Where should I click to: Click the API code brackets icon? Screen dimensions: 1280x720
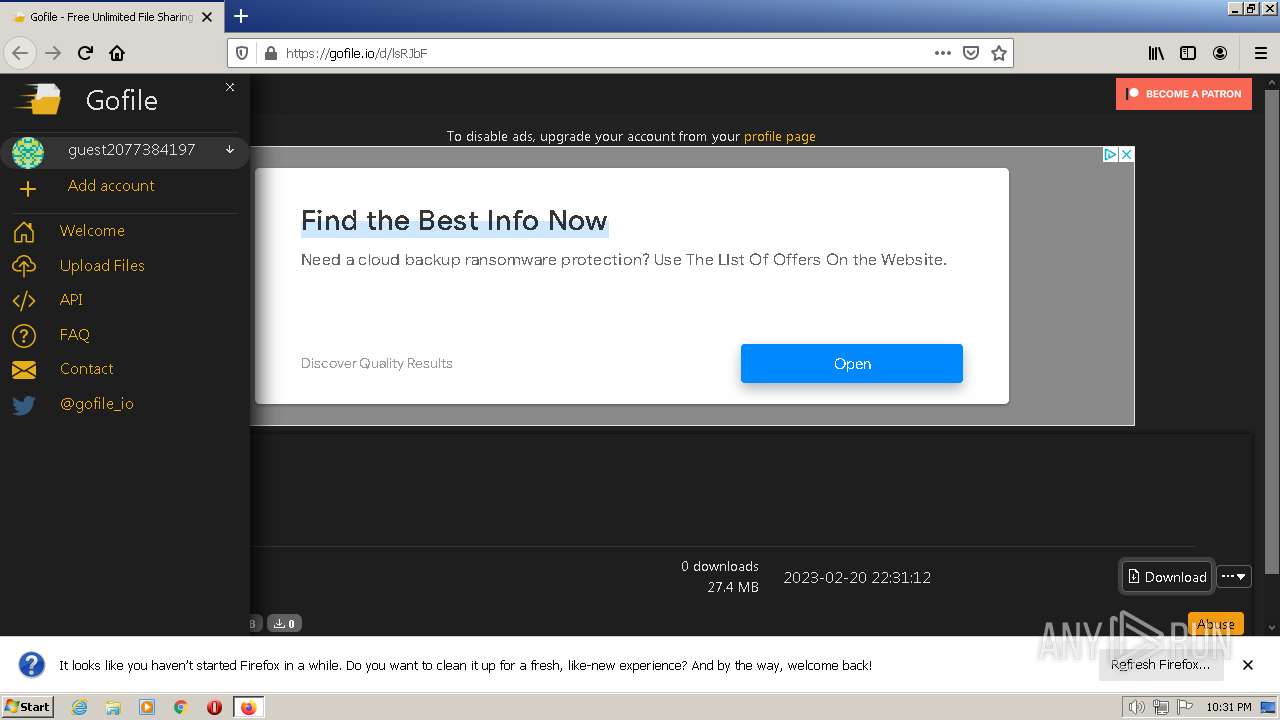point(24,301)
